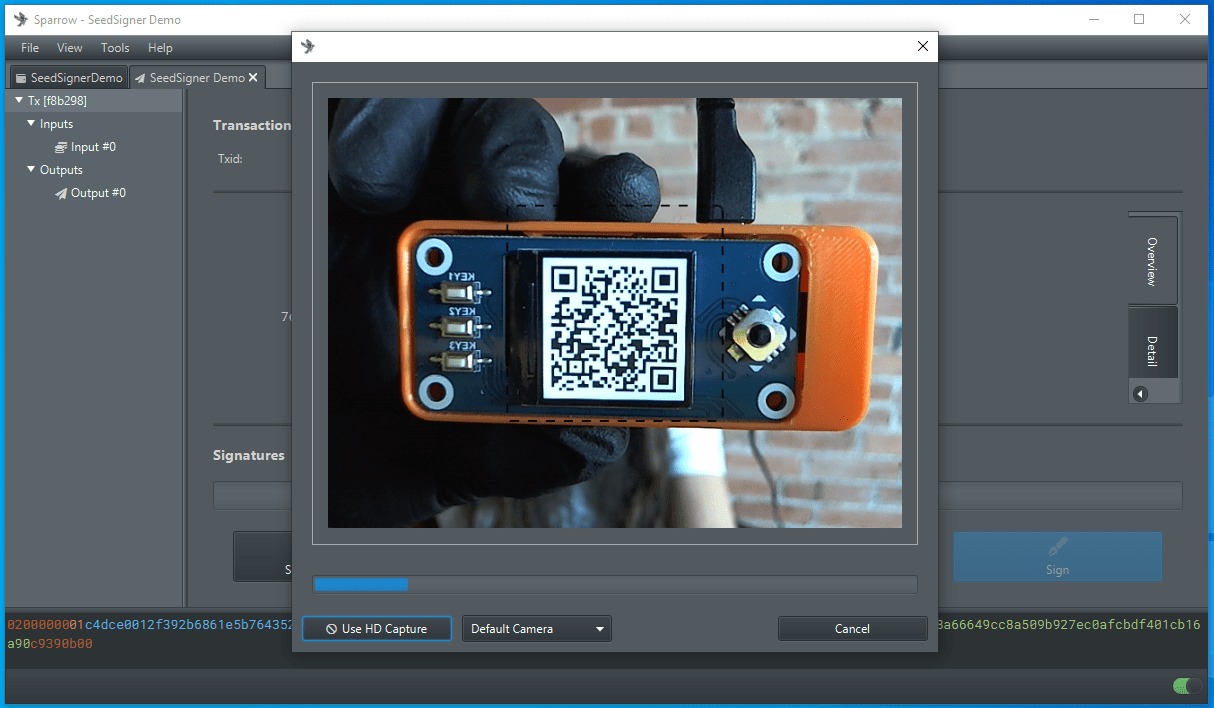The width and height of the screenshot is (1214, 708).
Task: Close the SeedSigner Demo transaction tab
Action: pos(253,77)
